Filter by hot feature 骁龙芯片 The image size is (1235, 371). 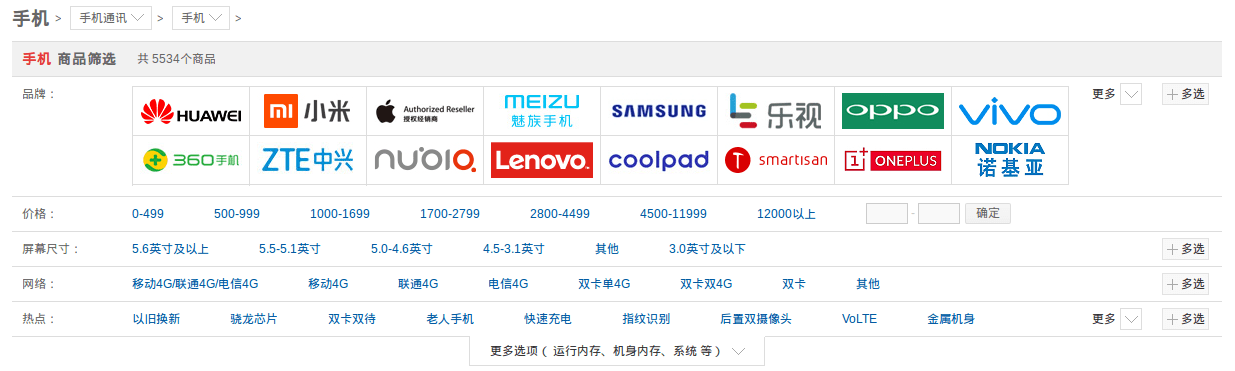point(254,319)
